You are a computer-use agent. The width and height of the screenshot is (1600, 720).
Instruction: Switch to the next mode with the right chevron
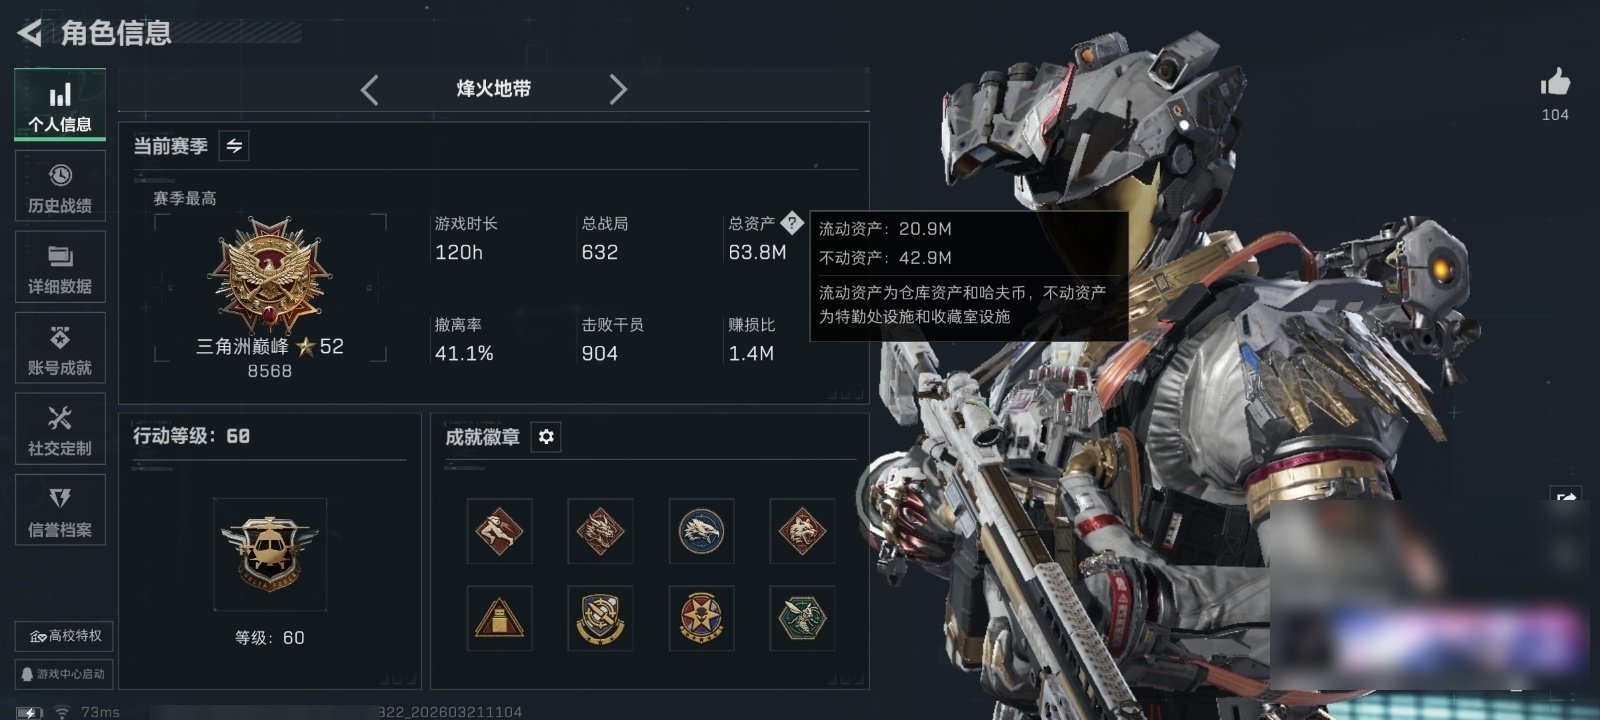(618, 90)
